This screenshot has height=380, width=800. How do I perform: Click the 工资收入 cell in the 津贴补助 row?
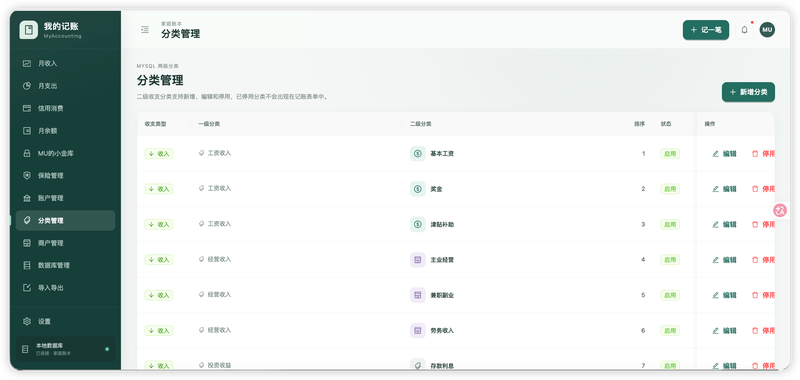[215, 224]
